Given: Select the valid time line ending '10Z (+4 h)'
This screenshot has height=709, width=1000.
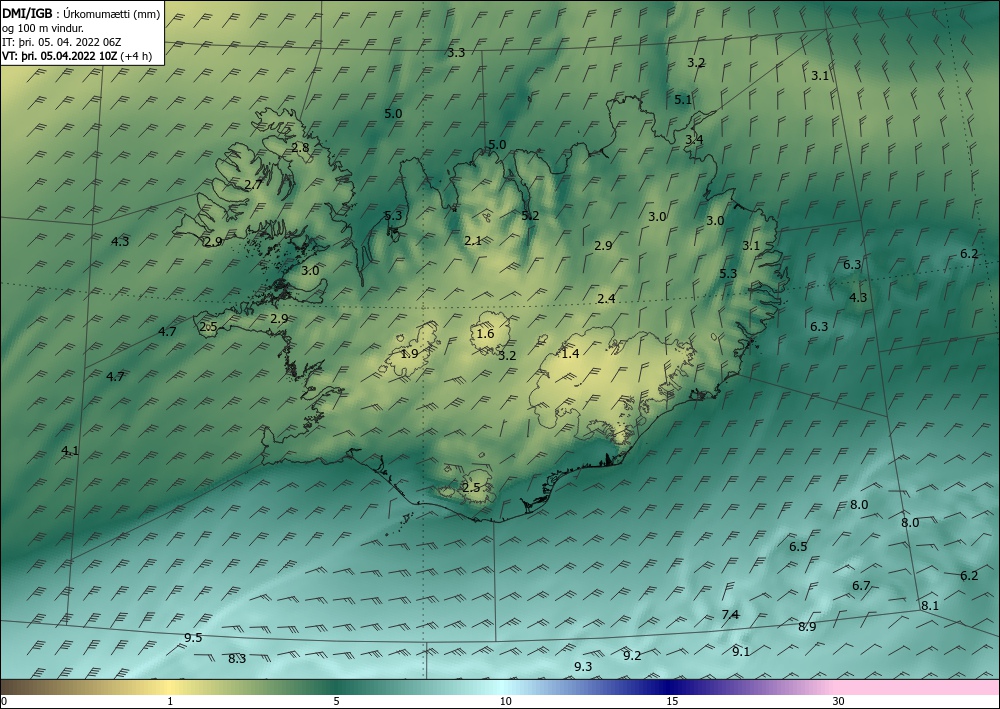Looking at the screenshot, I should coord(77,55).
